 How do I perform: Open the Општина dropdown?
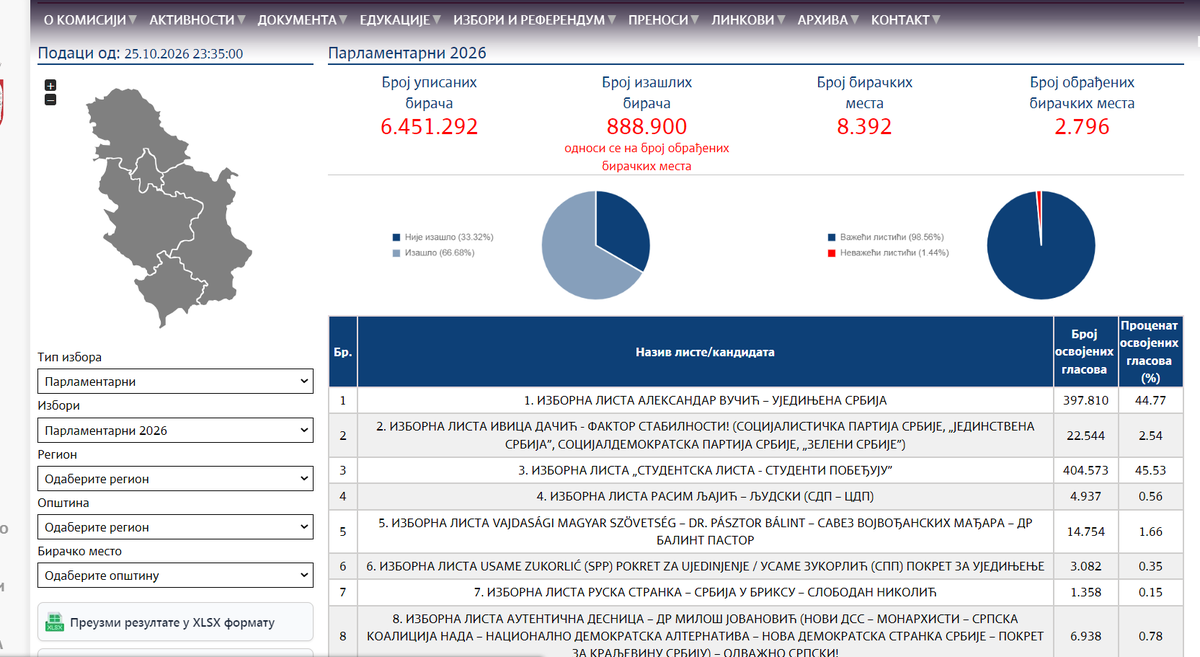click(175, 527)
